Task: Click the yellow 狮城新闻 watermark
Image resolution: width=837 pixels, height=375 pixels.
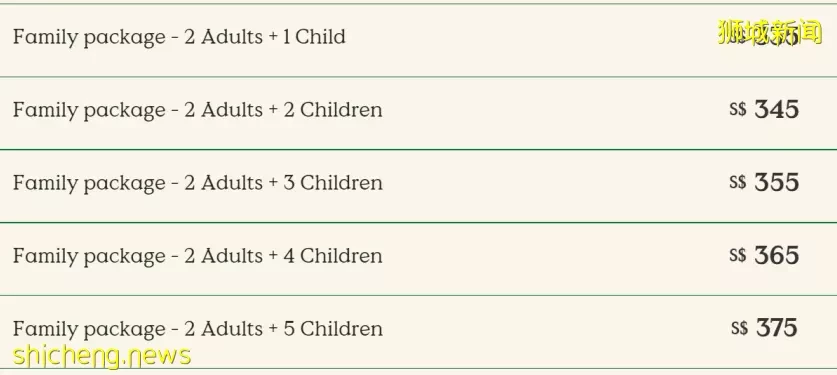Action: pos(769,32)
